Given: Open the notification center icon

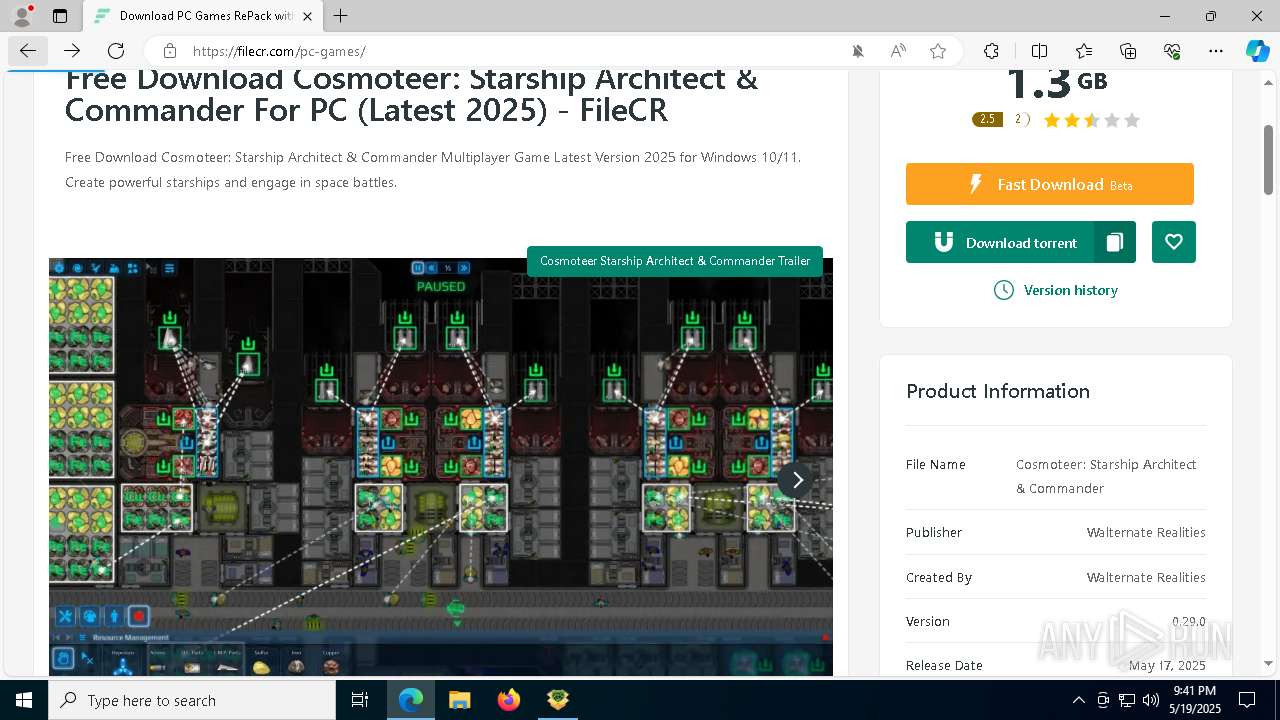Looking at the screenshot, I should pyautogui.click(x=1247, y=700).
